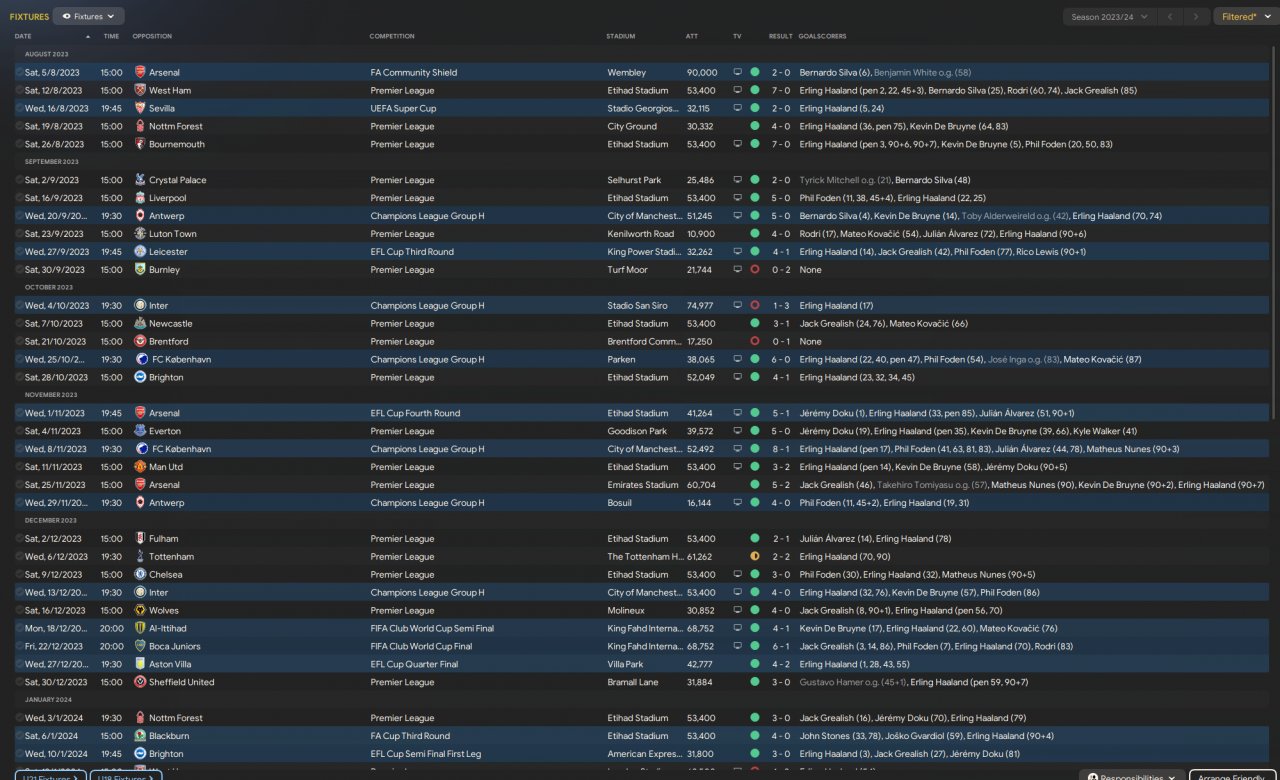Image resolution: width=1280 pixels, height=780 pixels.
Task: Click the West Ham club badge
Action: coord(140,91)
